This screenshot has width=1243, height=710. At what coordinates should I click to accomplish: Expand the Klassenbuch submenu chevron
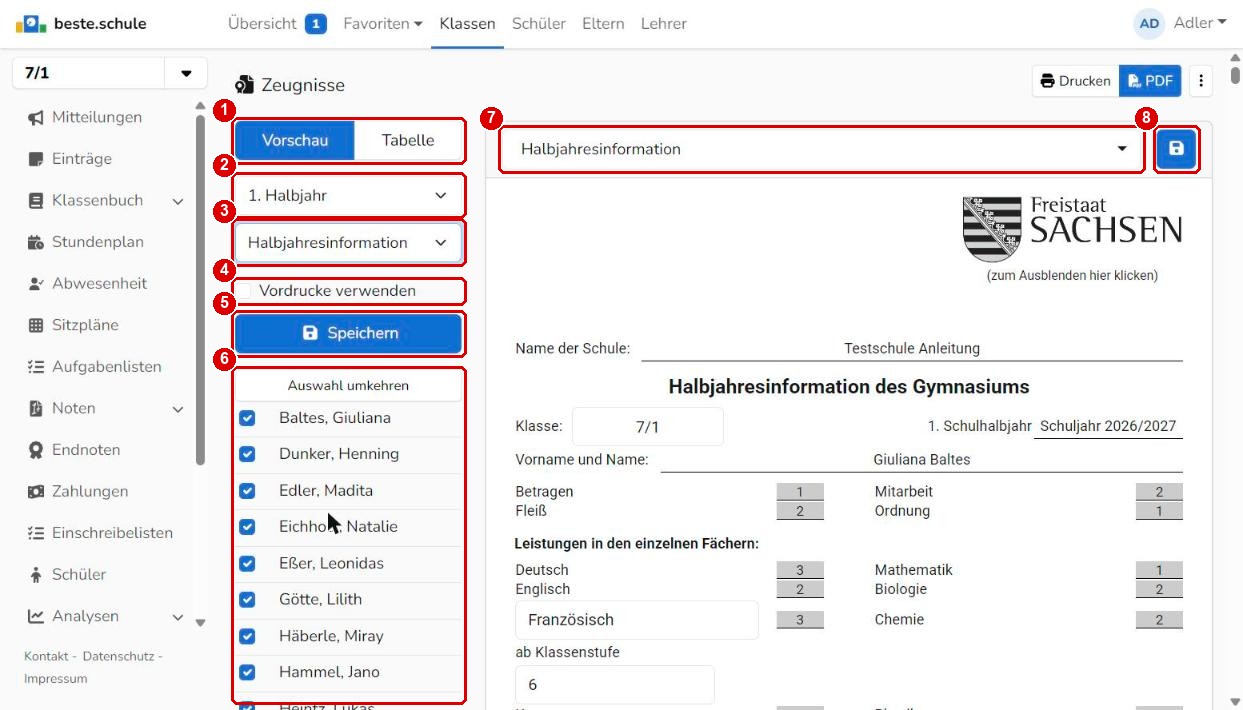[x=178, y=202]
